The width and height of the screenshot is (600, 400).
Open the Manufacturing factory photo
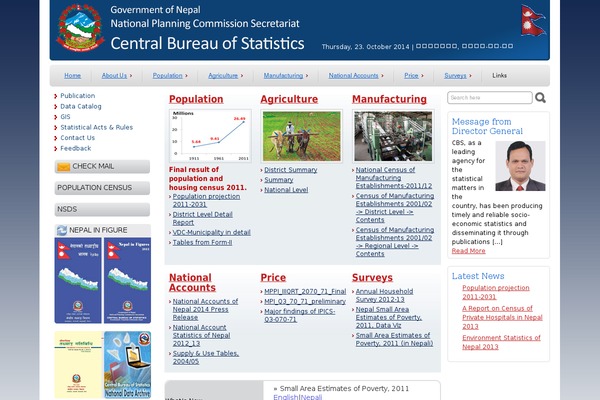tap(393, 136)
